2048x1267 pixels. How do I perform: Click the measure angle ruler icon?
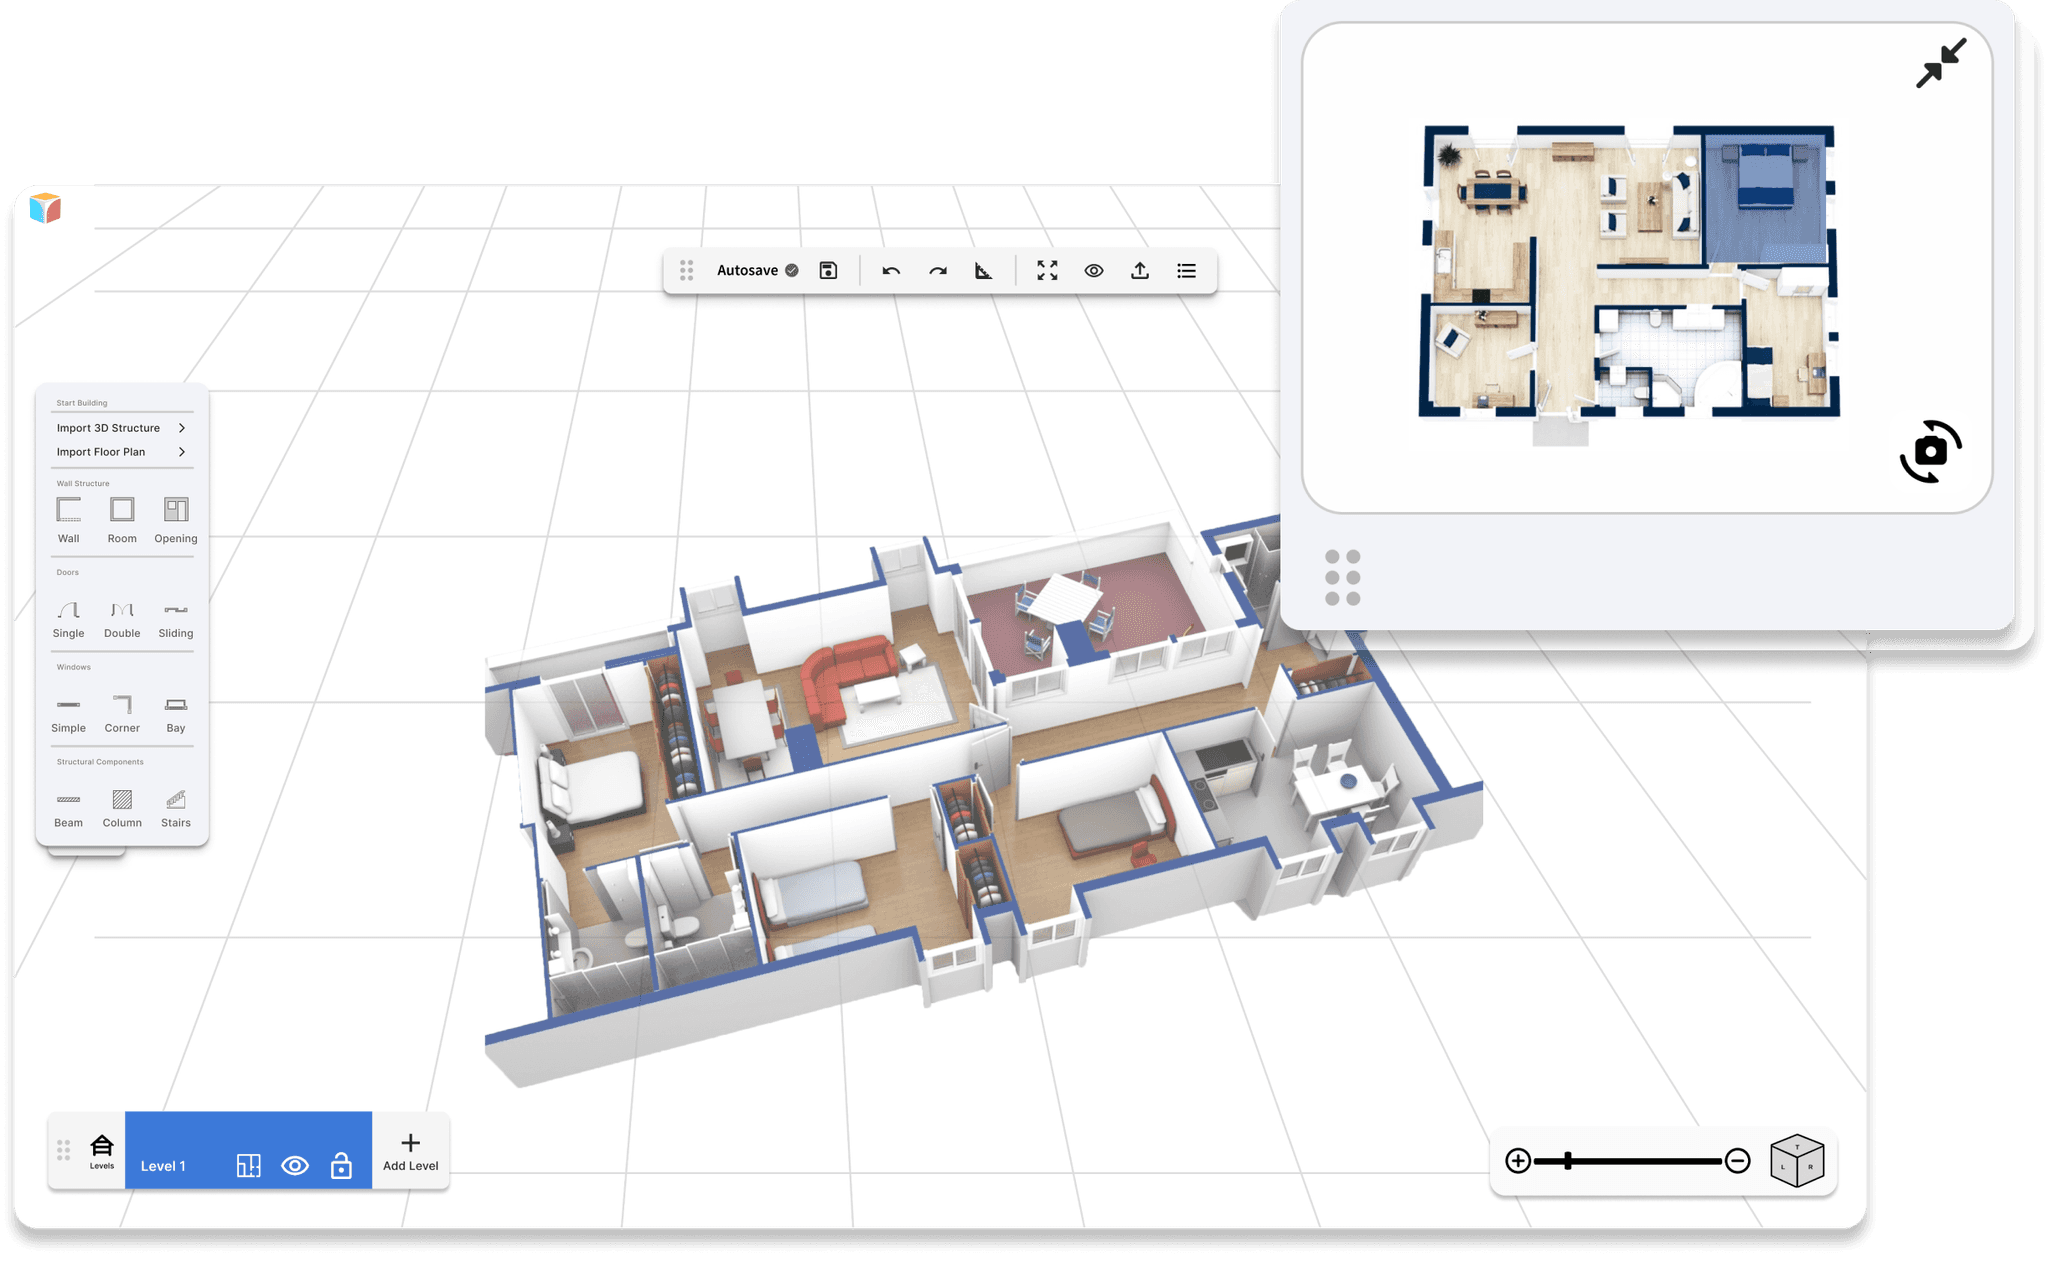pos(984,271)
